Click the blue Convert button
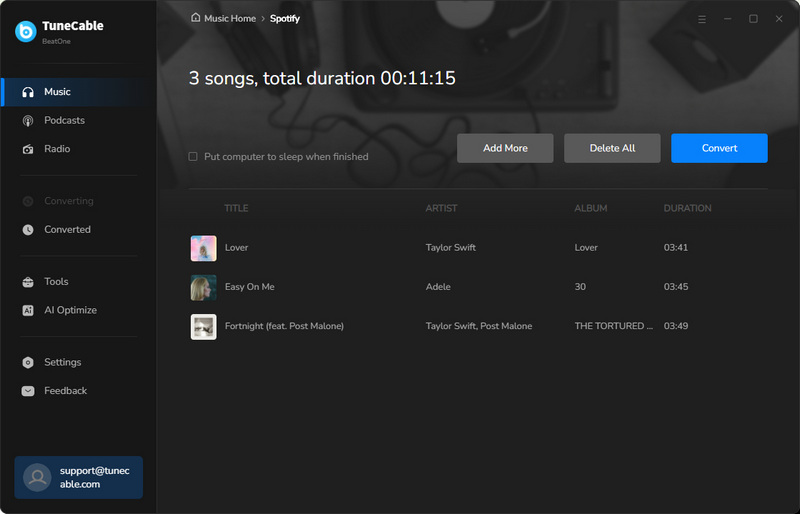Screen dimensions: 800x514 pyautogui.click(x=719, y=148)
